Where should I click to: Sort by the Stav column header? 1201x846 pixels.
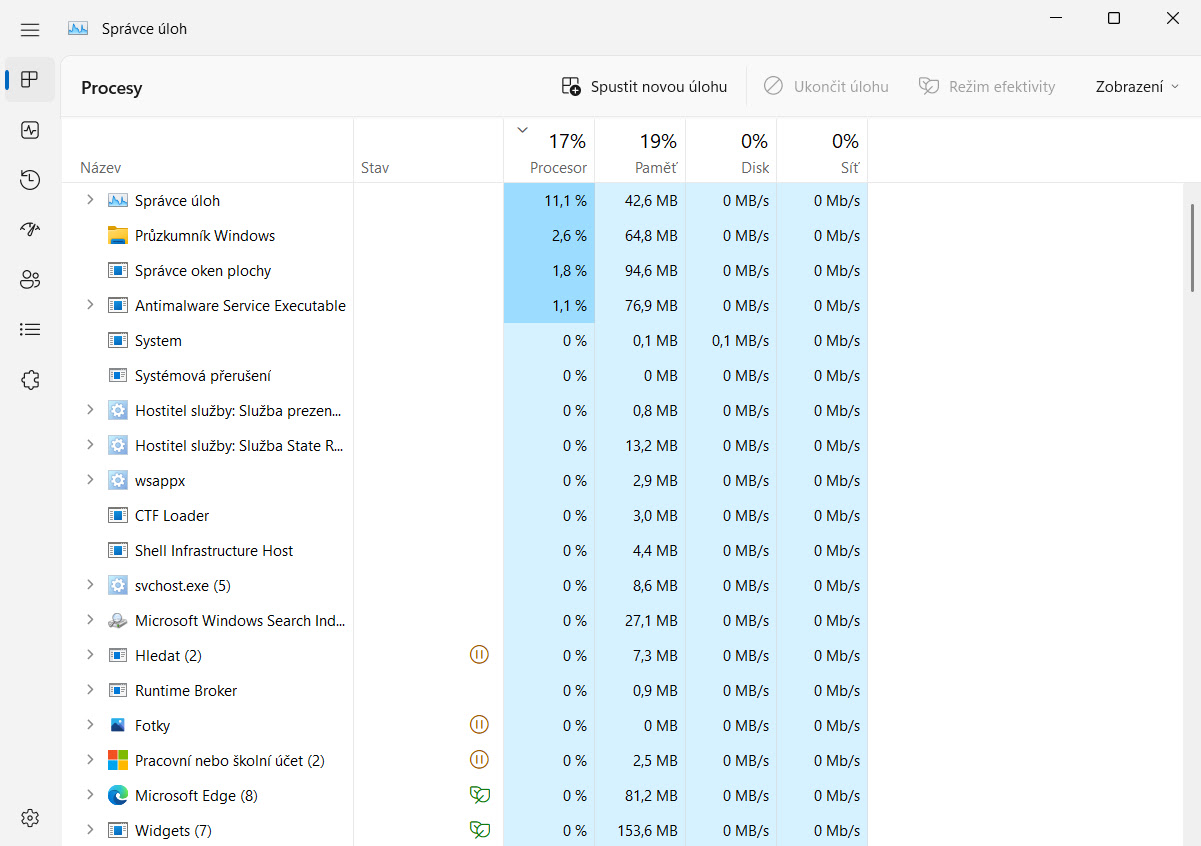(428, 151)
